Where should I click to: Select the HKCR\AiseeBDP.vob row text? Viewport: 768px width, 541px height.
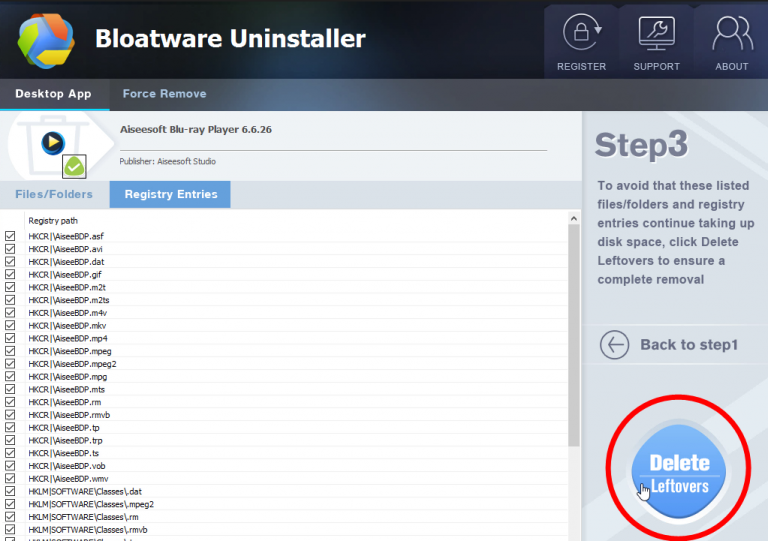[x=67, y=466]
